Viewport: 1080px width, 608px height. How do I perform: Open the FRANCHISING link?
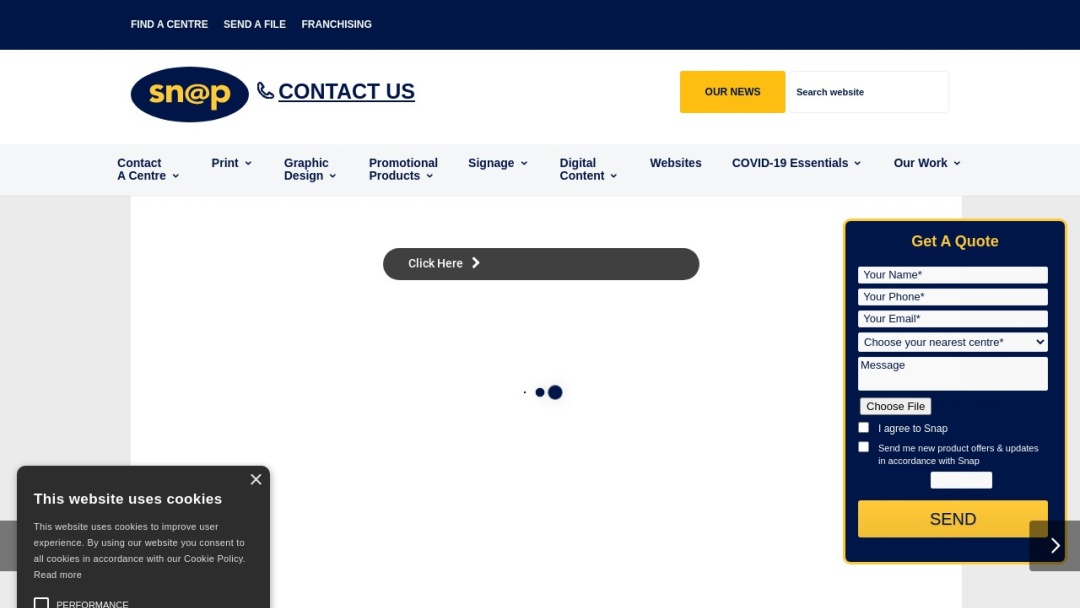click(336, 24)
